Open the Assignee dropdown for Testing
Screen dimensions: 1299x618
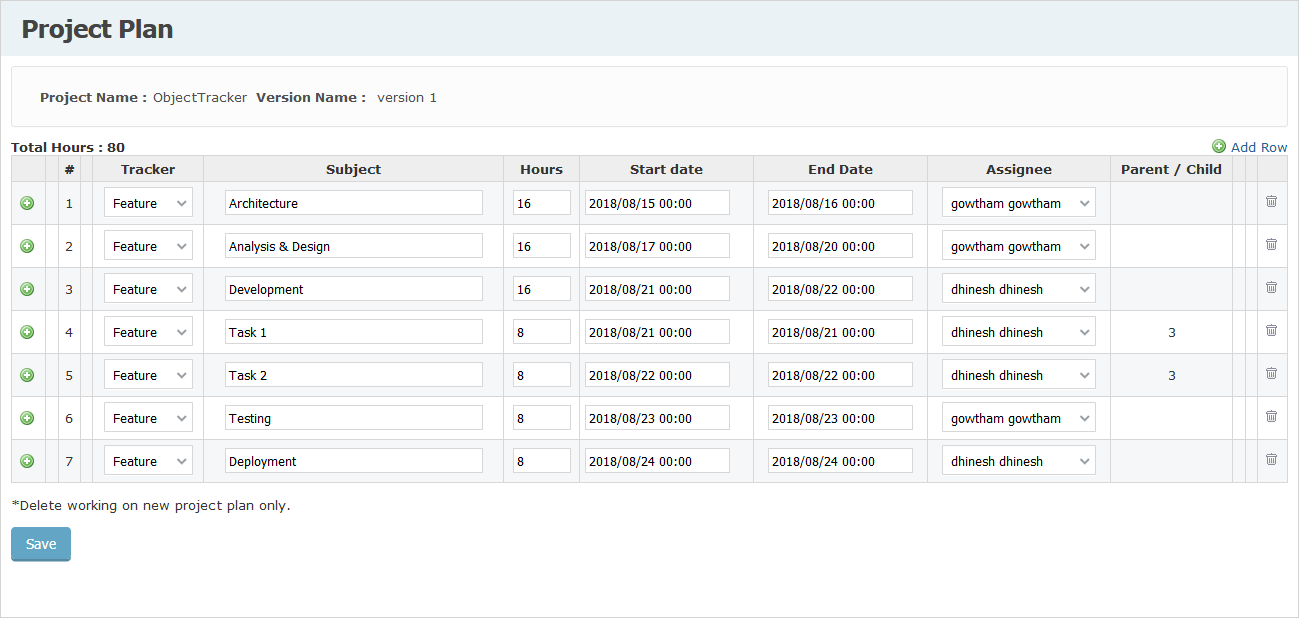[1018, 417]
